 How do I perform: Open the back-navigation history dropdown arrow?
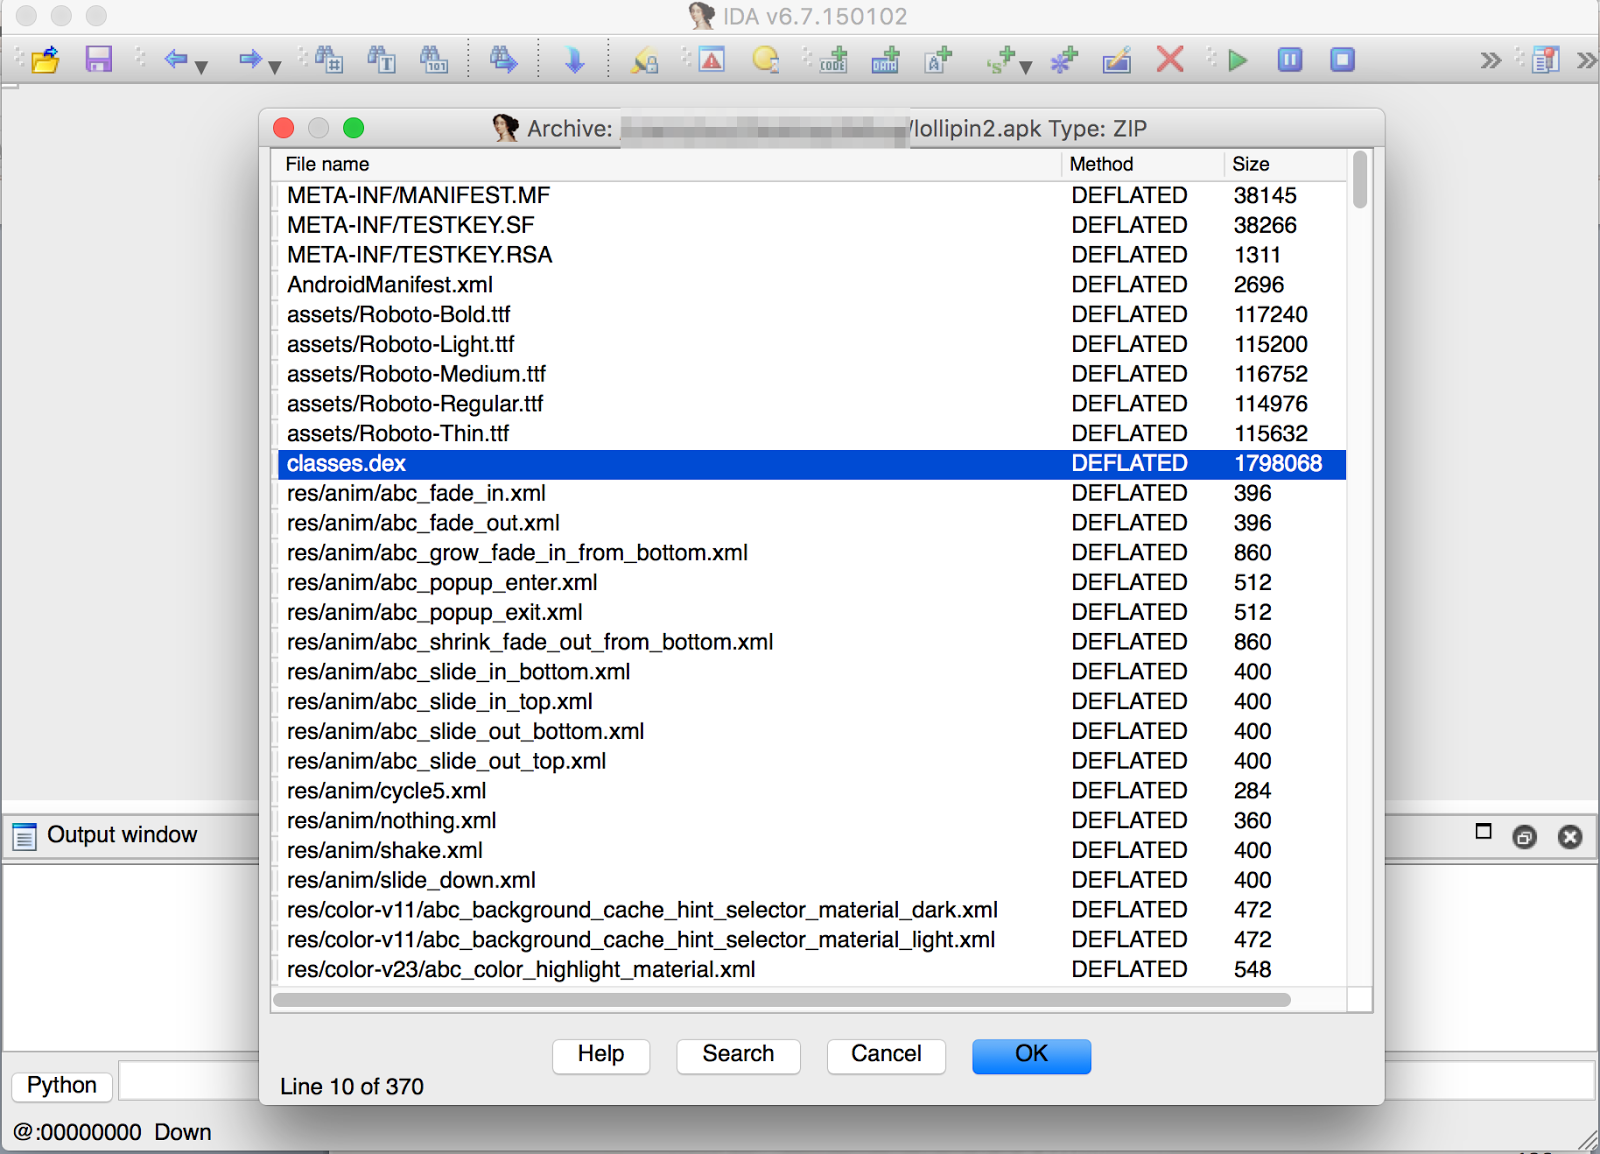pos(201,67)
